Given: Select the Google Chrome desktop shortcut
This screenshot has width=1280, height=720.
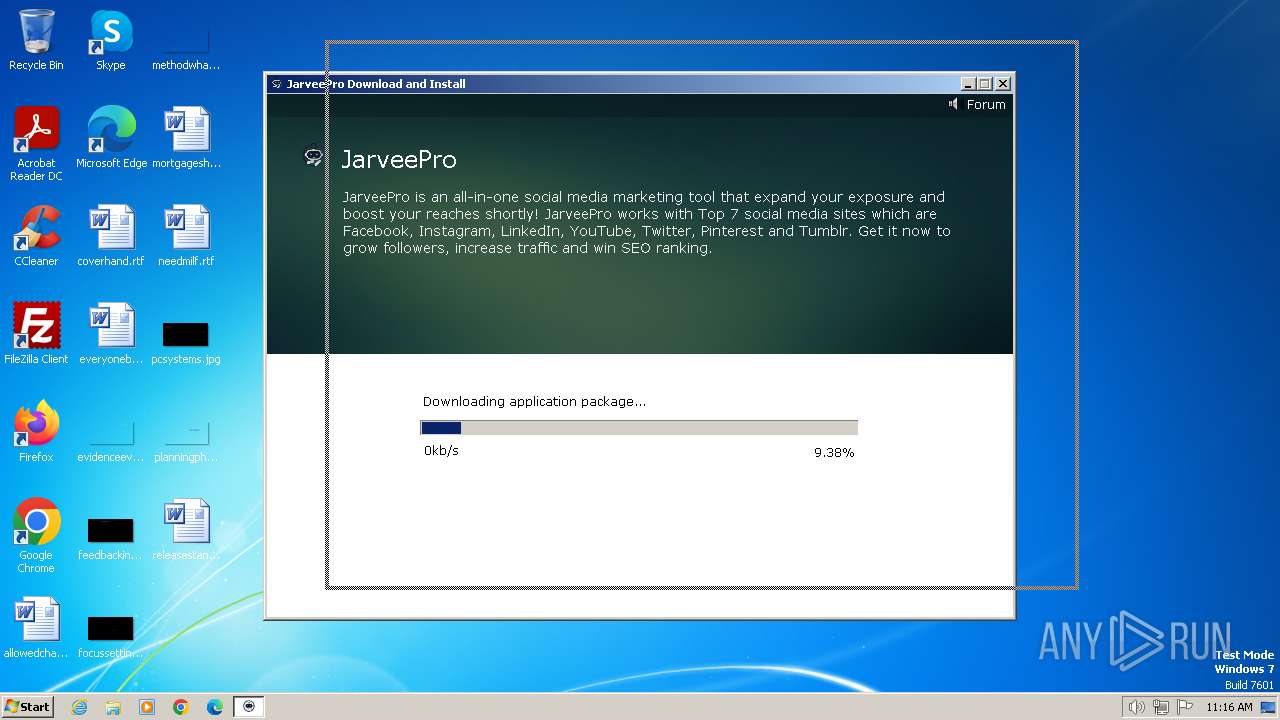Looking at the screenshot, I should 36,537.
